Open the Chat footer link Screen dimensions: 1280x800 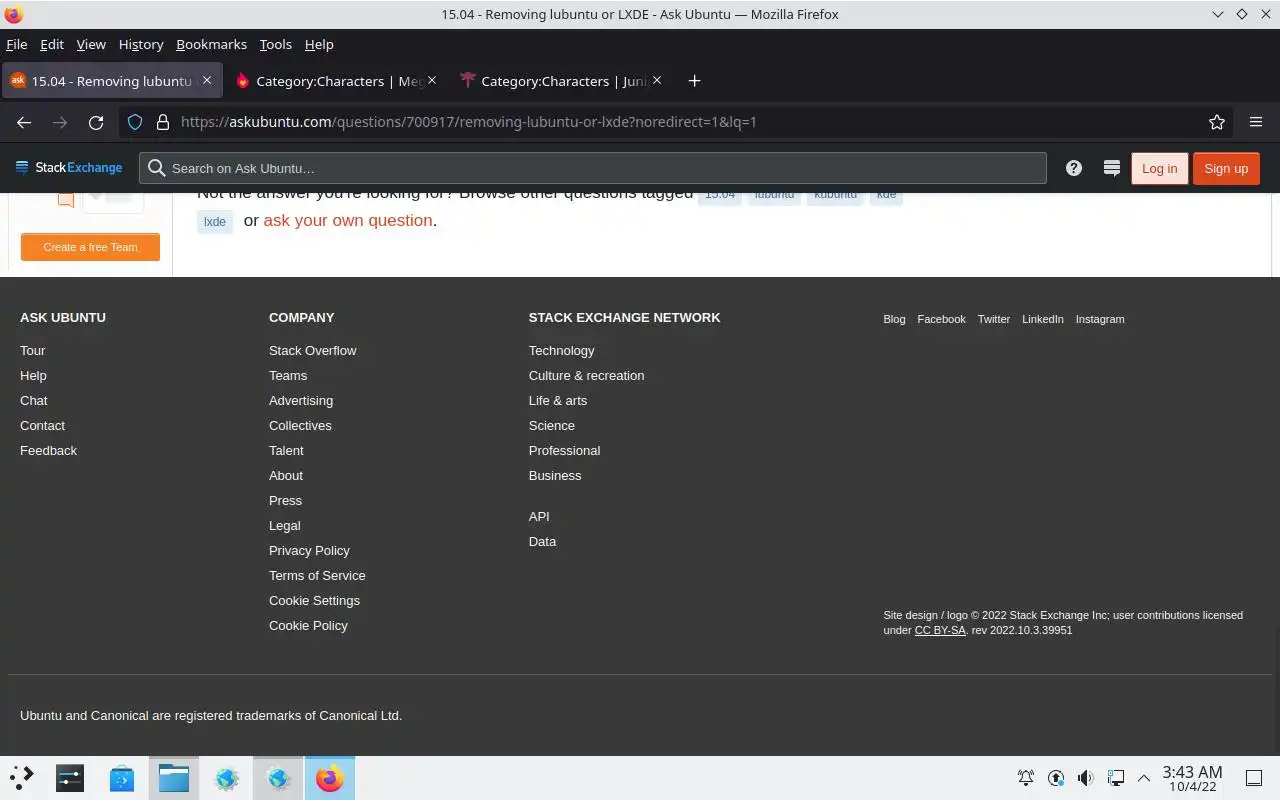[33, 400]
